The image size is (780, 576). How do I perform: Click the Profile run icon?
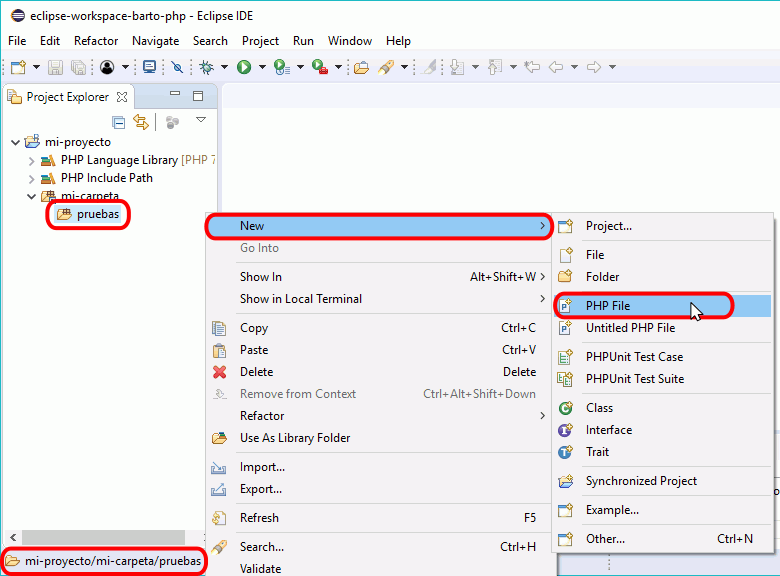(282, 67)
